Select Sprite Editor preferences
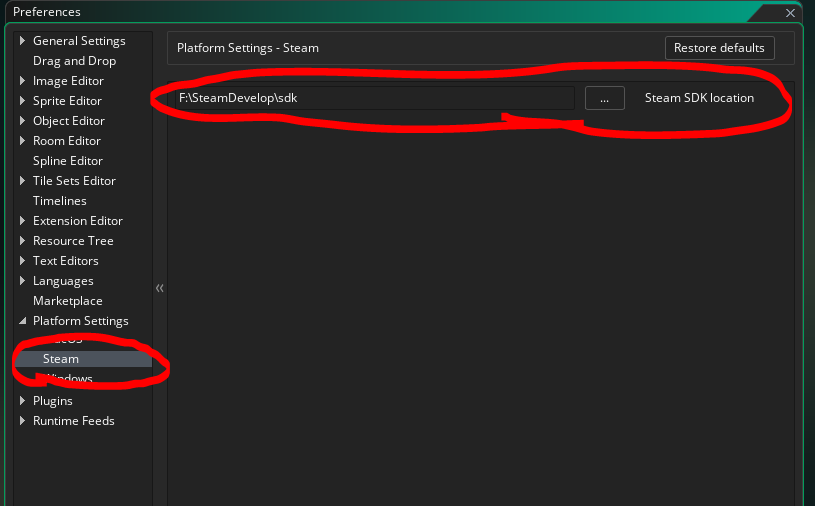The height and width of the screenshot is (506, 815). (x=67, y=101)
